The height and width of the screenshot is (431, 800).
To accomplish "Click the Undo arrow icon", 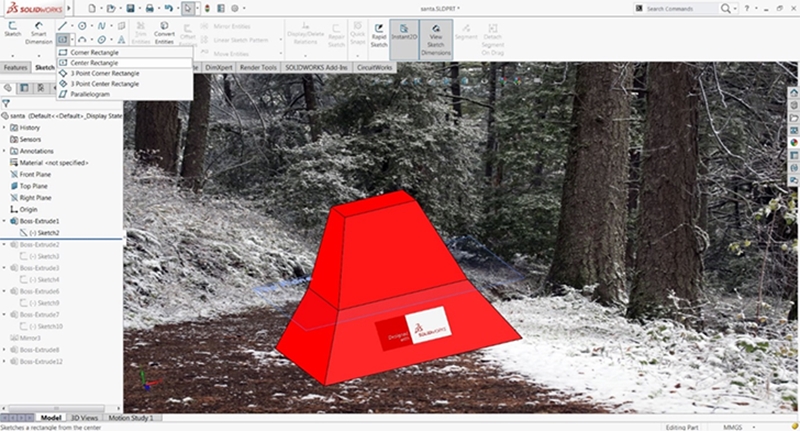I will coord(169,8).
